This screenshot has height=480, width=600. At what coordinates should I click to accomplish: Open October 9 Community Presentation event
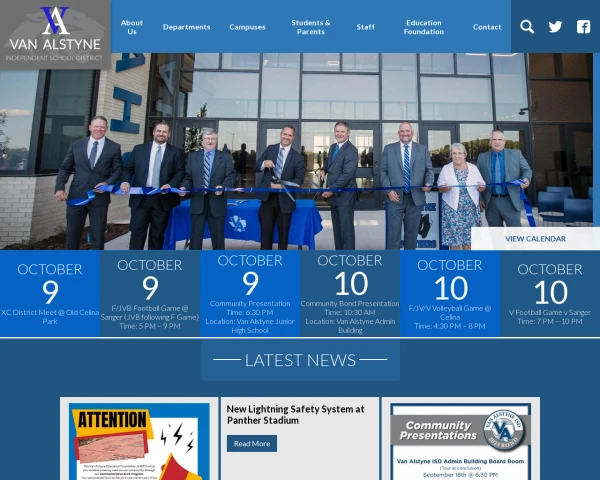coord(250,294)
